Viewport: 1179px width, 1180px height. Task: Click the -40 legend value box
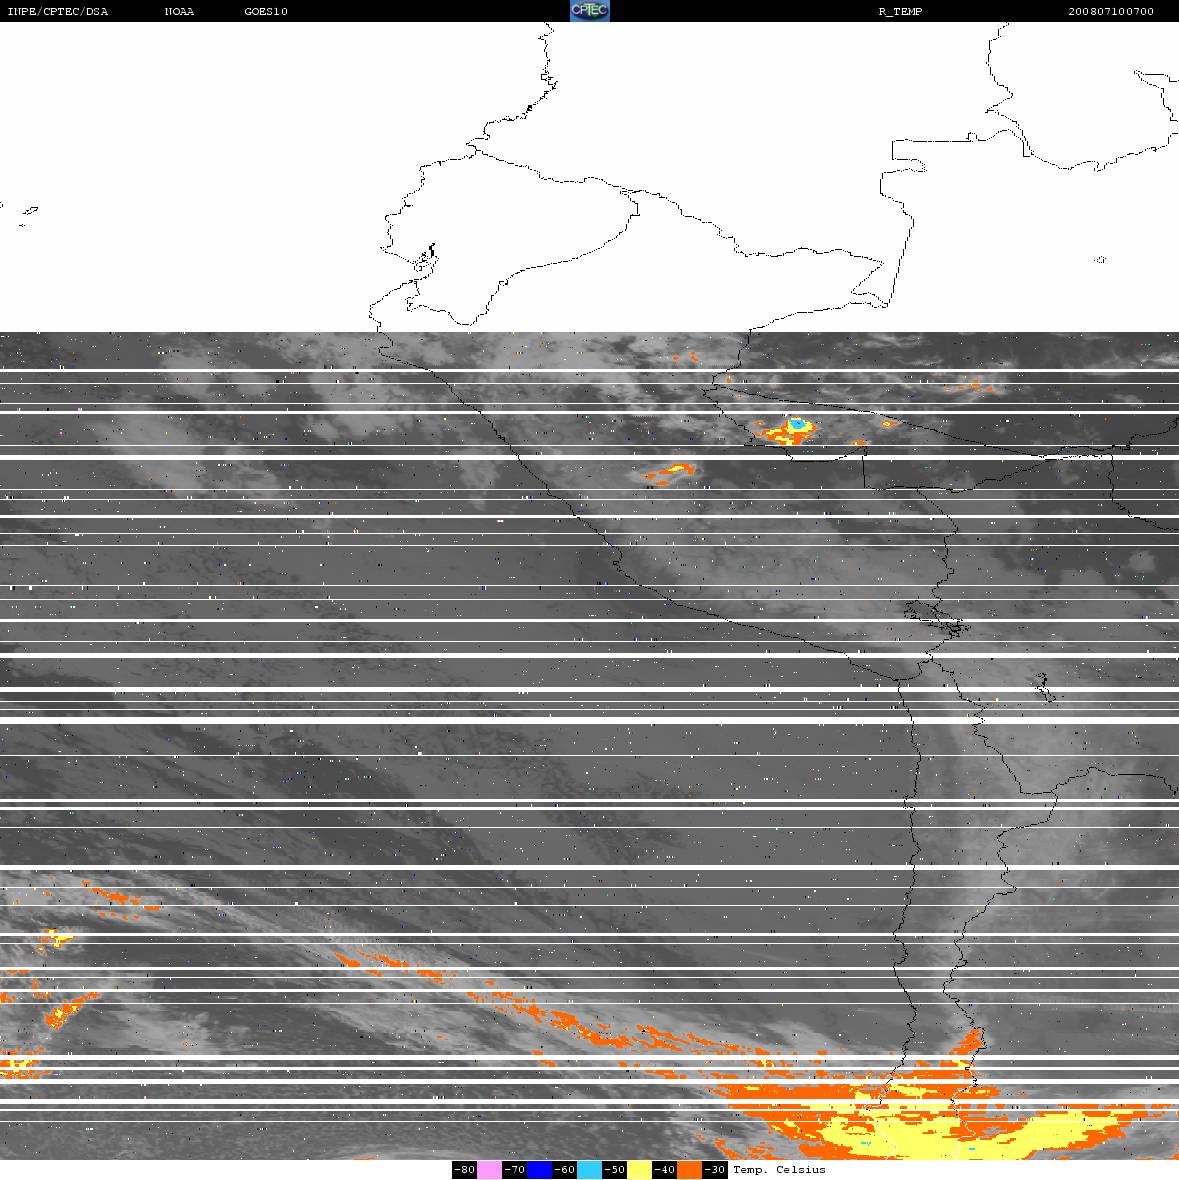coord(664,1170)
